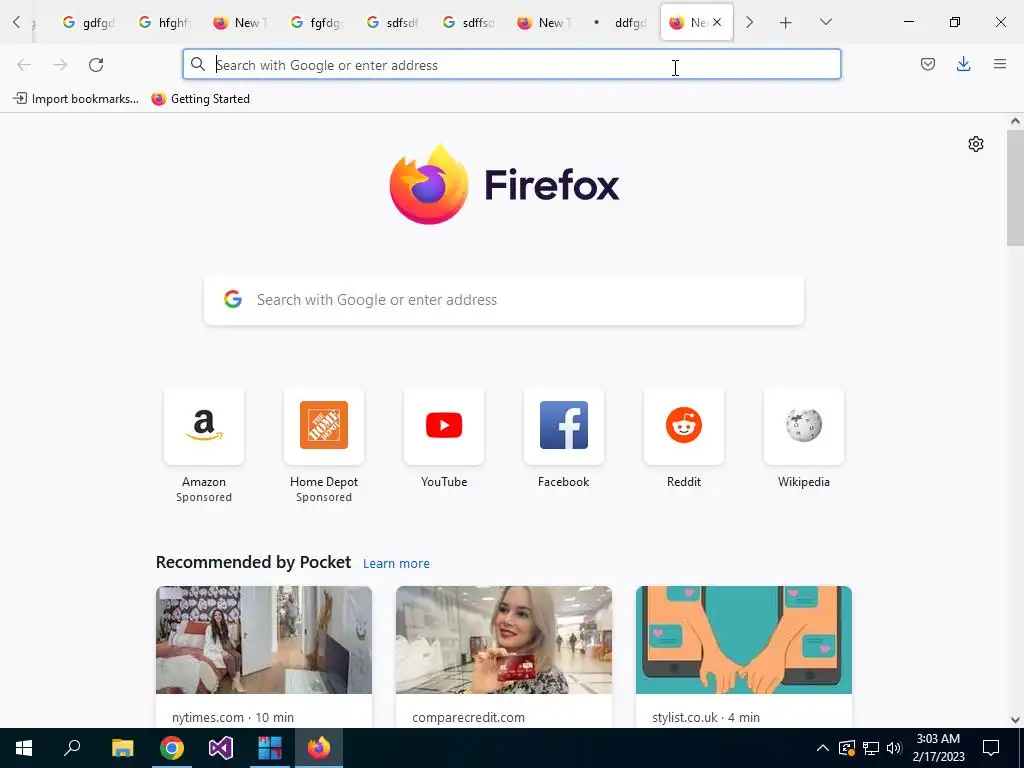The width and height of the screenshot is (1024, 768).
Task: Open Getting Started bookmark
Action: (200, 99)
